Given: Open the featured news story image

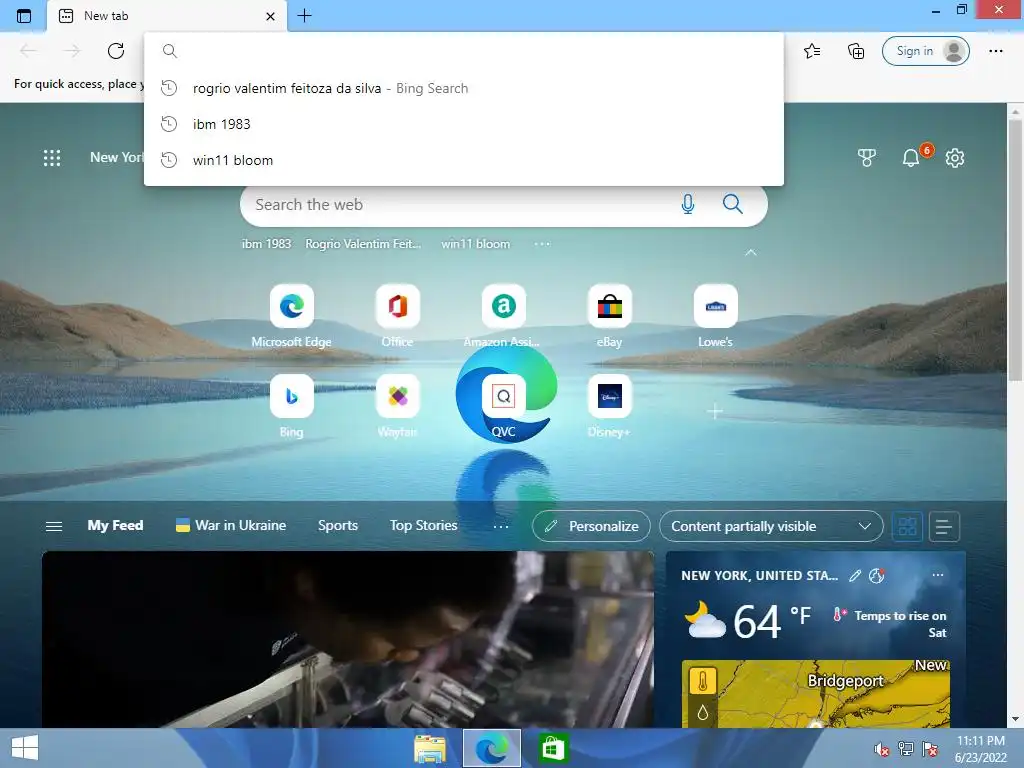Looking at the screenshot, I should [x=348, y=639].
